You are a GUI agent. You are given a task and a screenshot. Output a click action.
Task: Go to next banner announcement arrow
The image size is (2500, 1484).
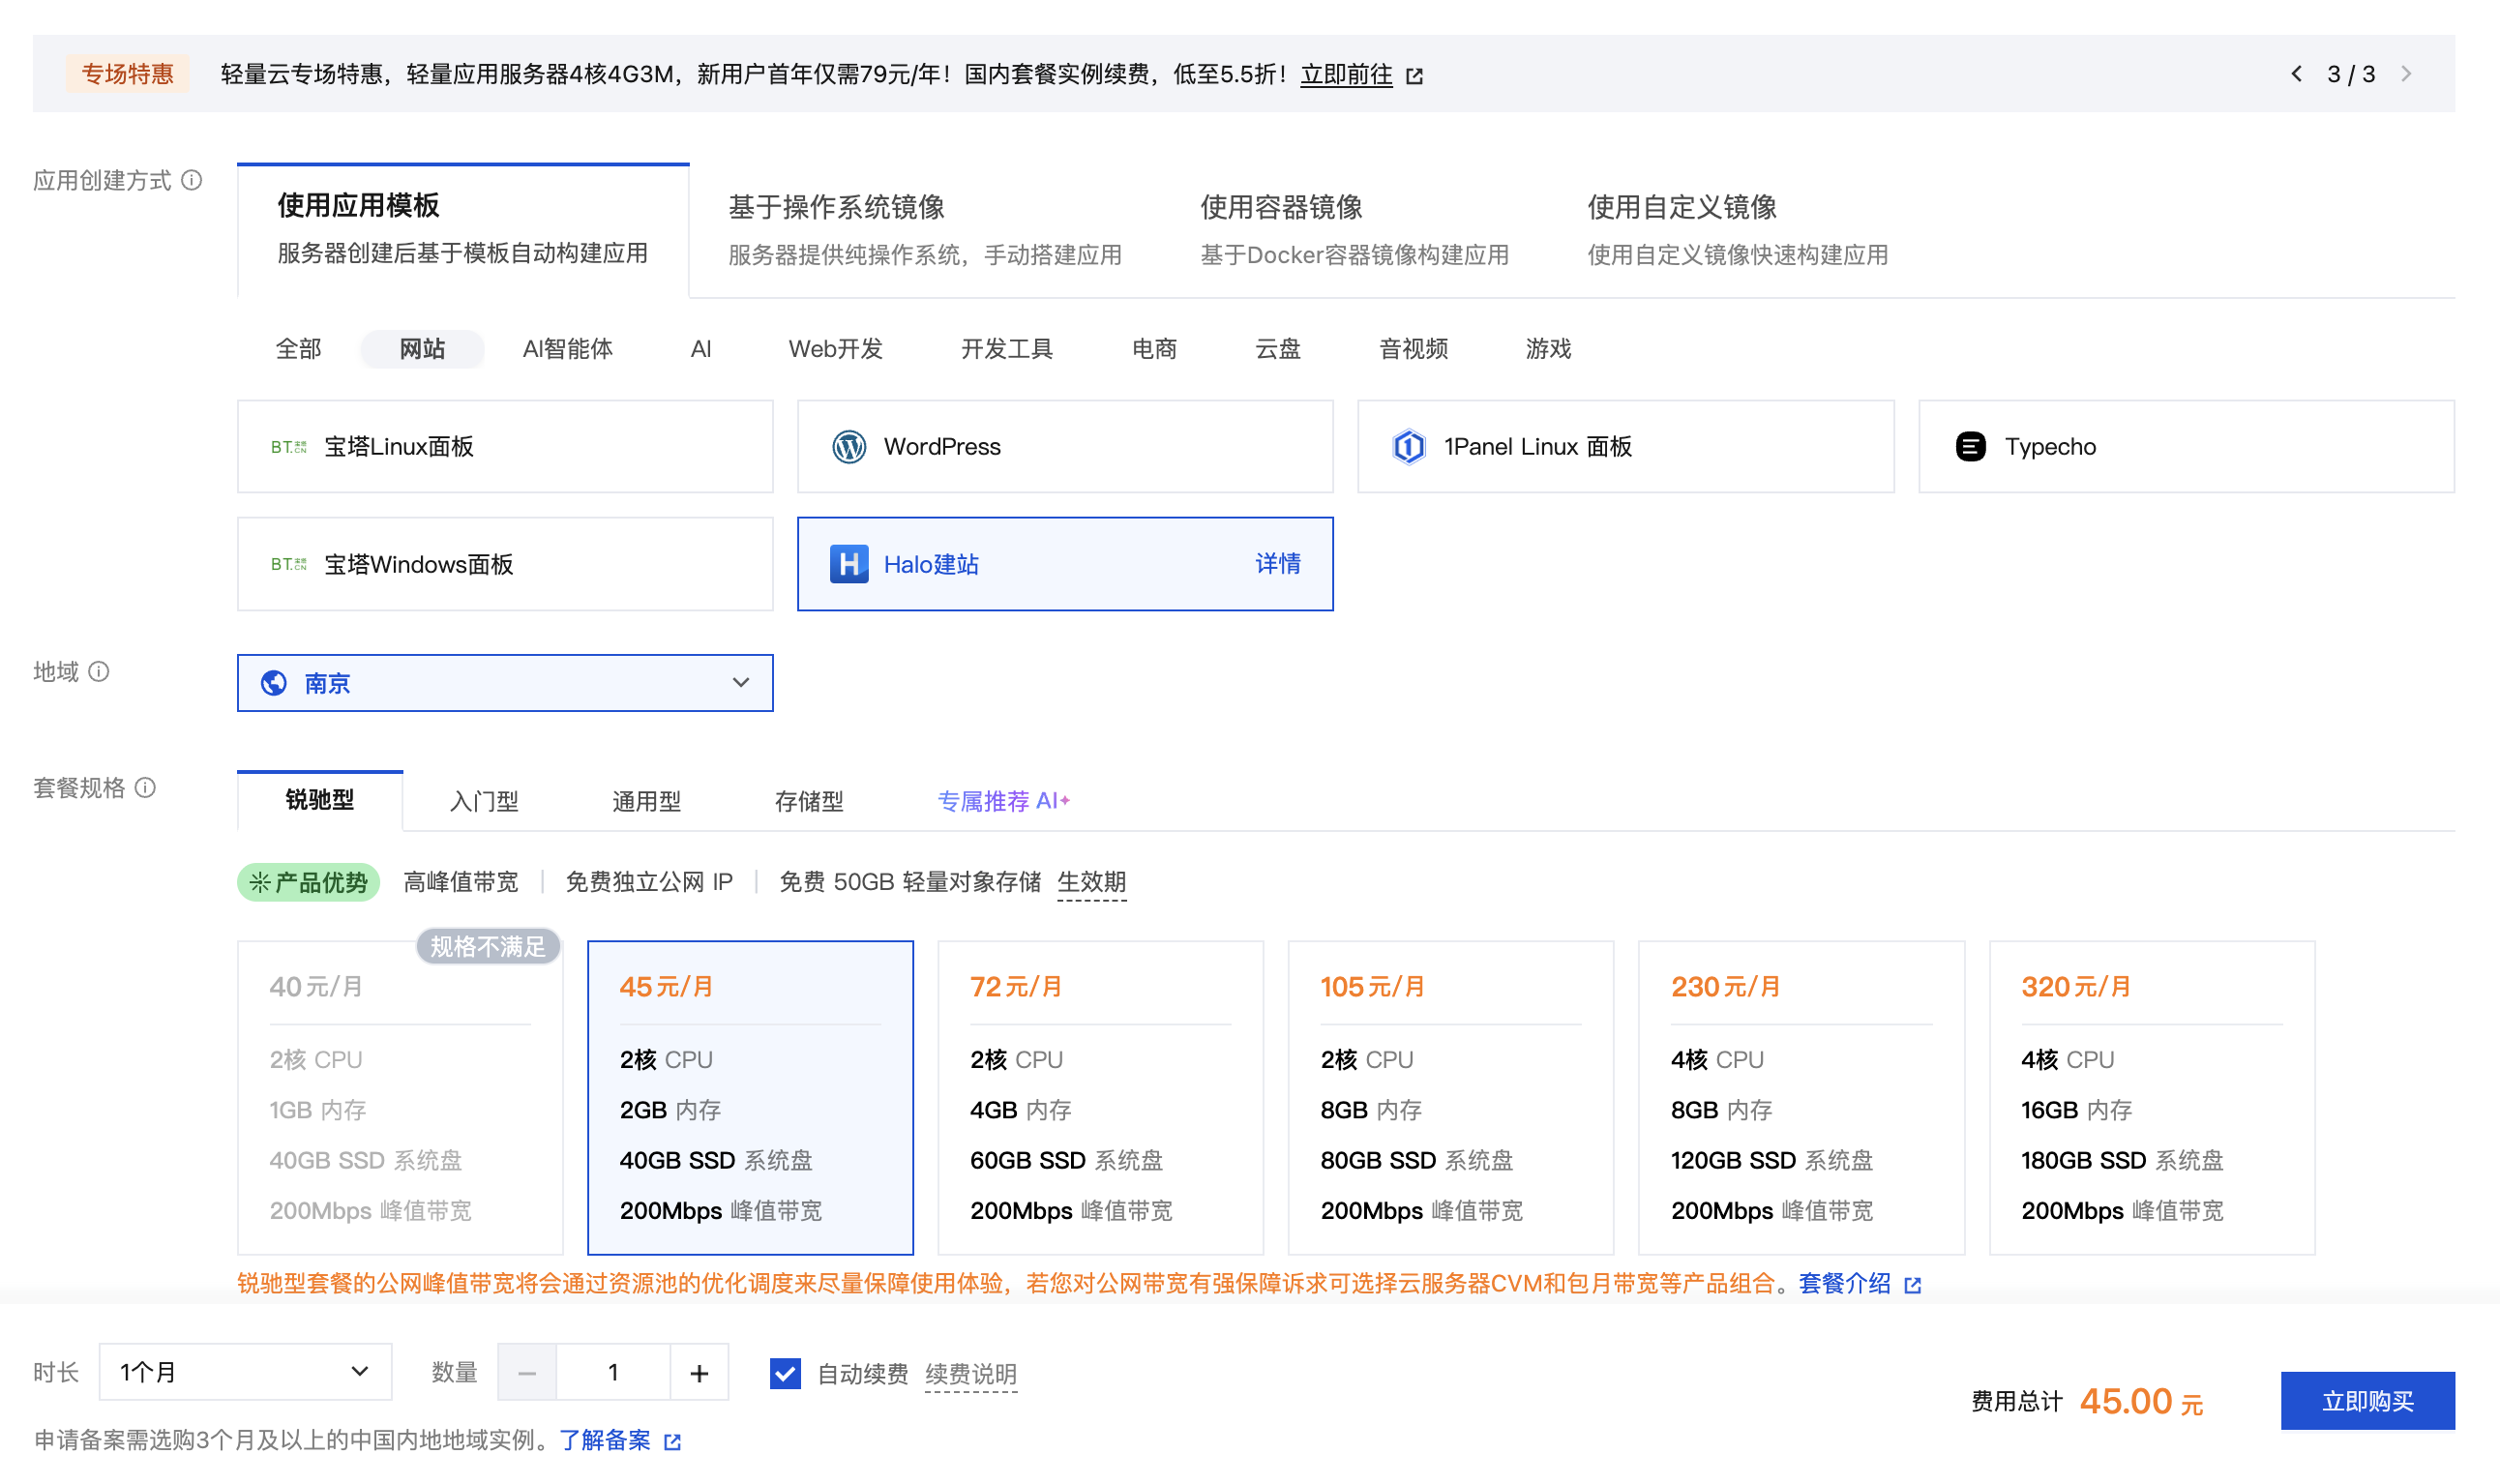click(x=2406, y=74)
